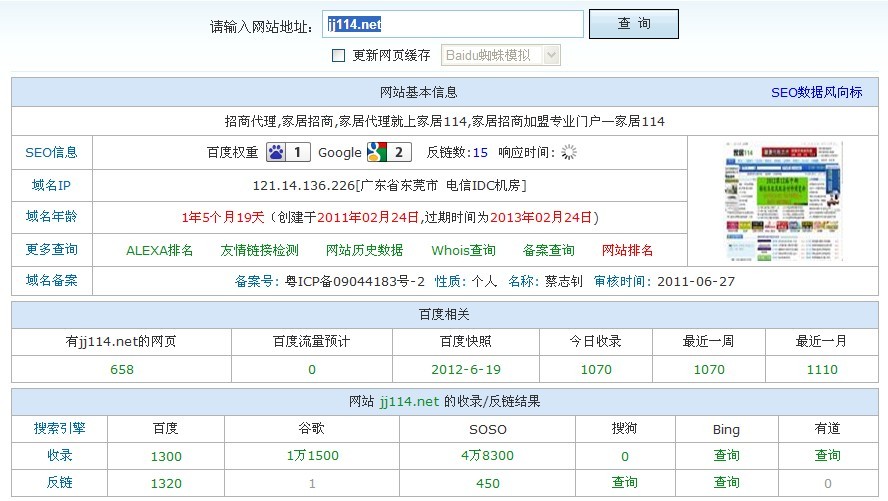888x501 pixels.
Task: Click the 百度快照 column header
Action: point(466,341)
